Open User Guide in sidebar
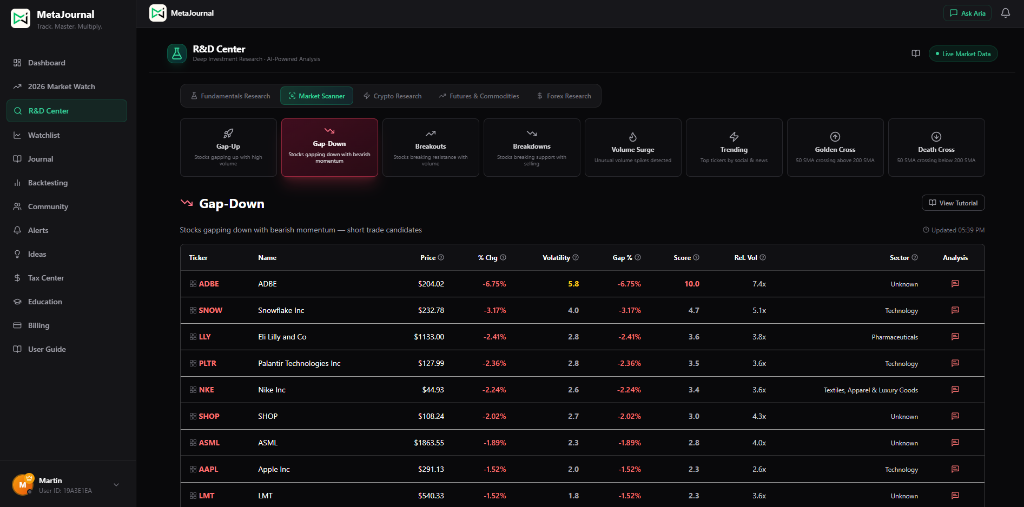1024x507 pixels. 67,350
